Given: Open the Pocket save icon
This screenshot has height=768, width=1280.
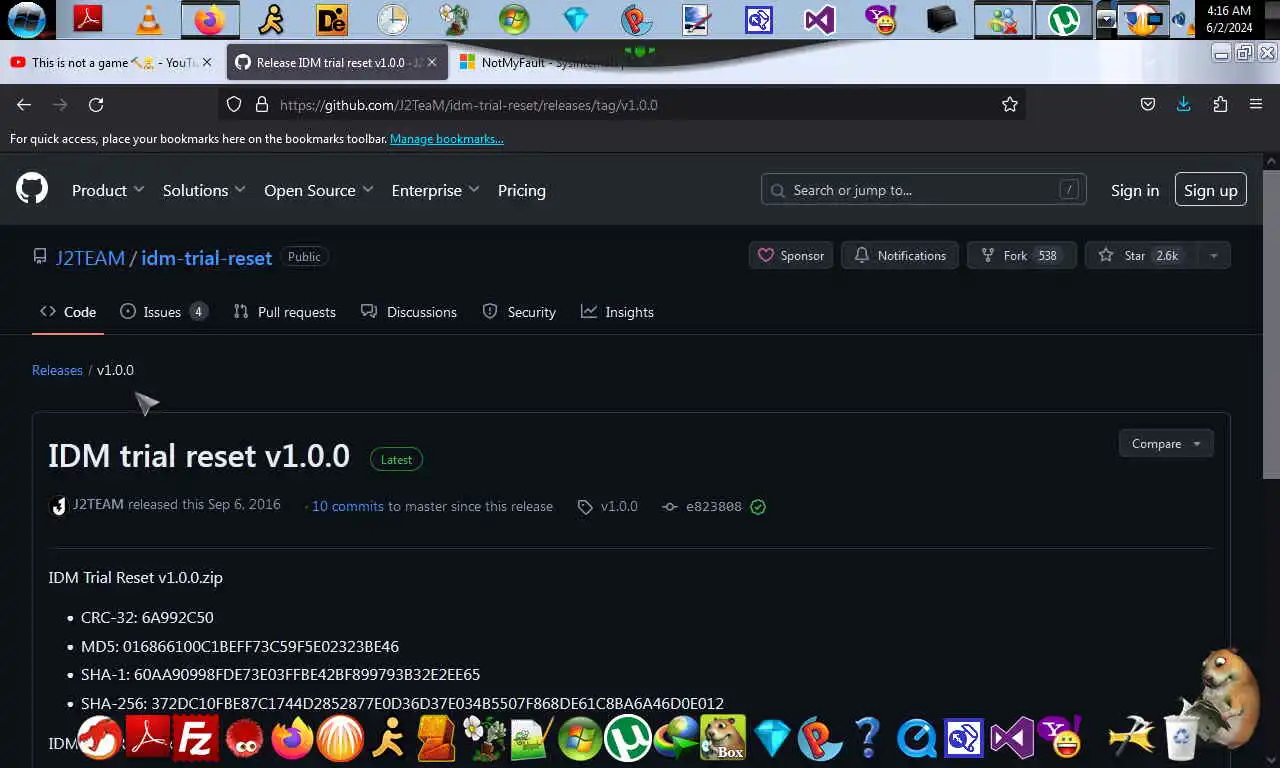Looking at the screenshot, I should click(1148, 104).
